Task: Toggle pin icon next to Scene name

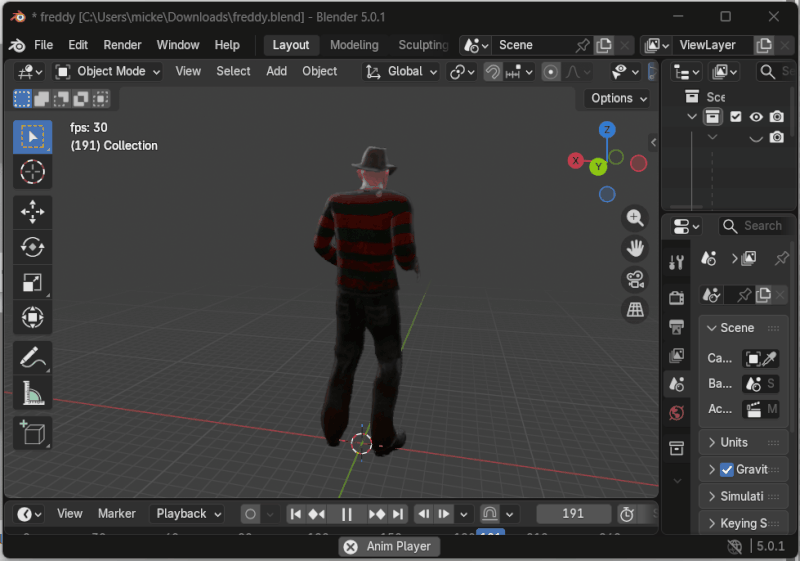Action: (x=583, y=45)
